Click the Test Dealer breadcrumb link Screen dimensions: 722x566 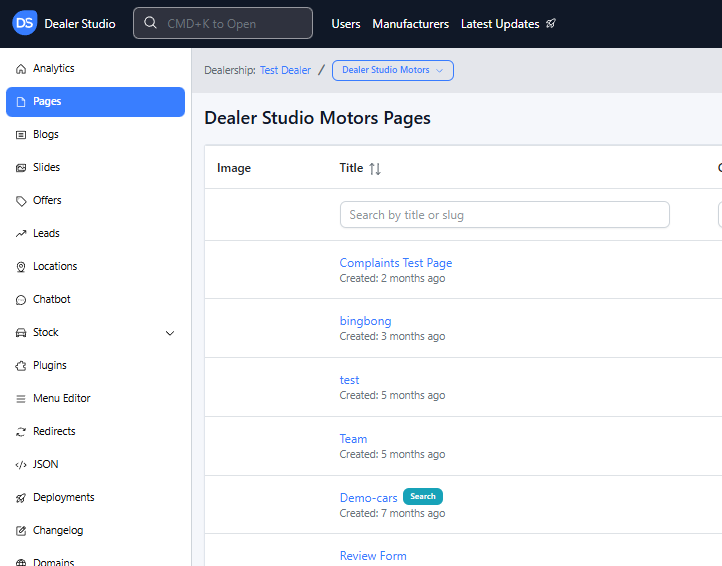285,70
